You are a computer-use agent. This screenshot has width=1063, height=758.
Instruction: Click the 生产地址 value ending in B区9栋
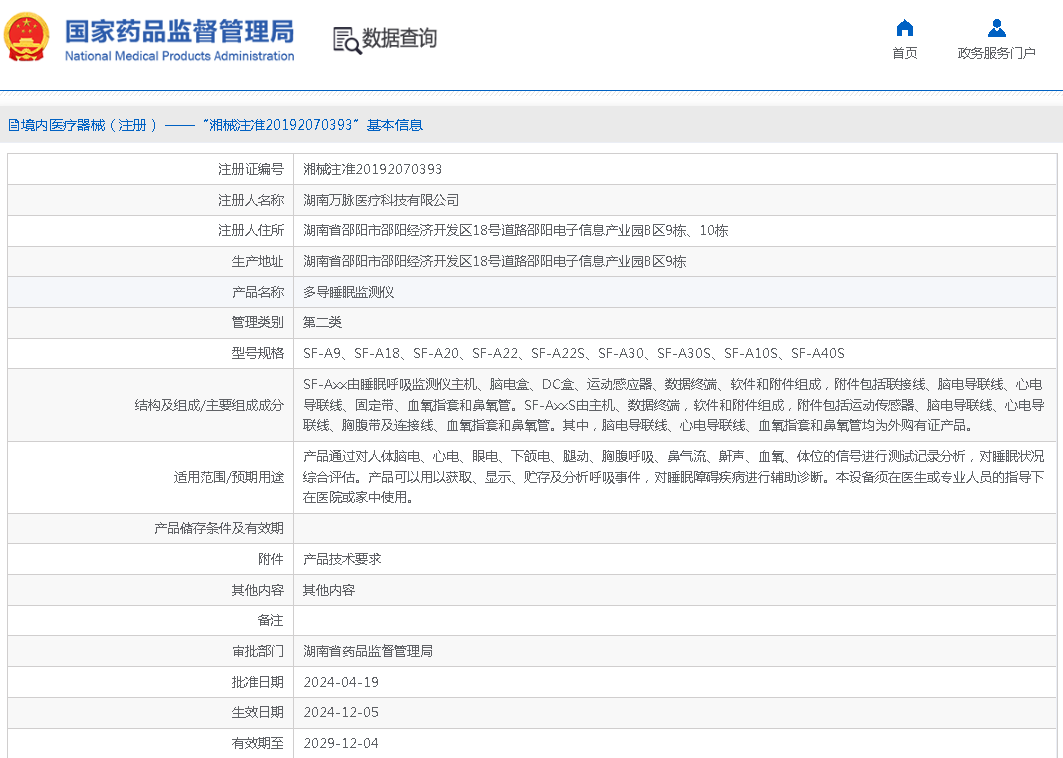[x=494, y=261]
